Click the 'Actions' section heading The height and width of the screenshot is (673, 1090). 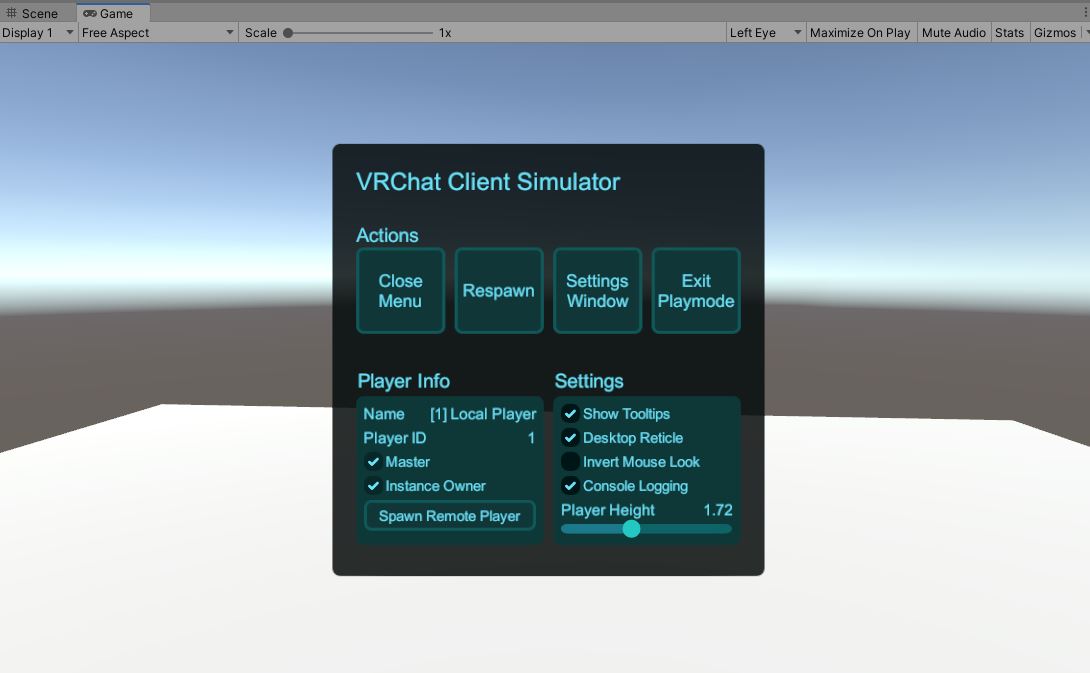387,235
